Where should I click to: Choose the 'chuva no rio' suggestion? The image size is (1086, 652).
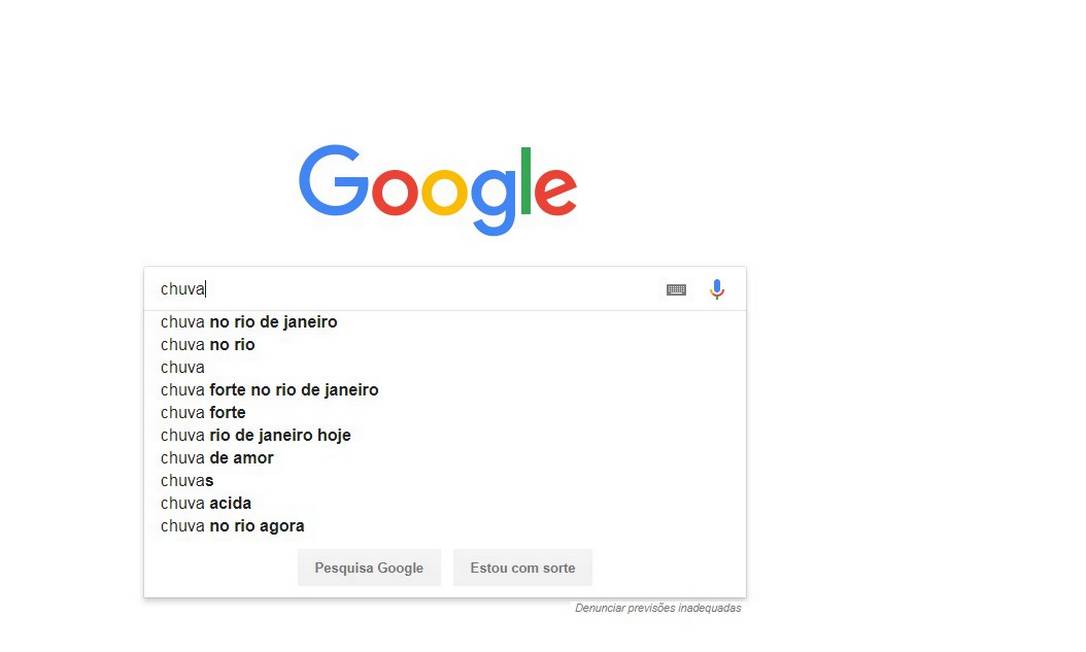(208, 345)
